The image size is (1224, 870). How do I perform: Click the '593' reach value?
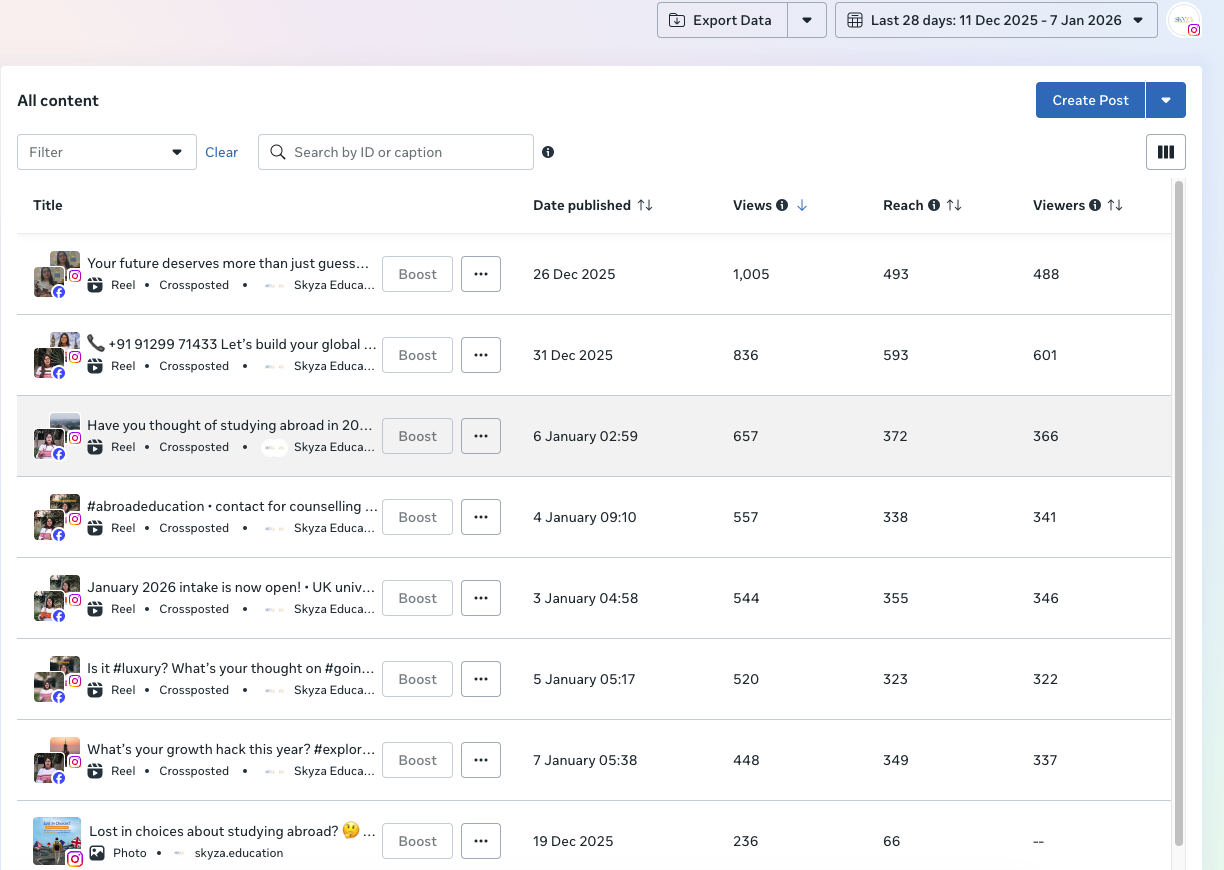(x=896, y=355)
